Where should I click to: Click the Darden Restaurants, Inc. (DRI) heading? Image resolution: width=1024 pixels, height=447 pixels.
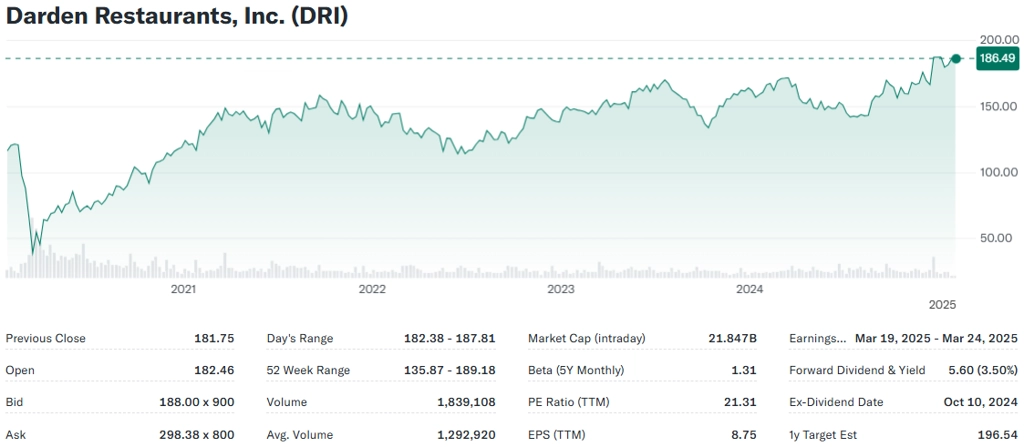pos(176,16)
